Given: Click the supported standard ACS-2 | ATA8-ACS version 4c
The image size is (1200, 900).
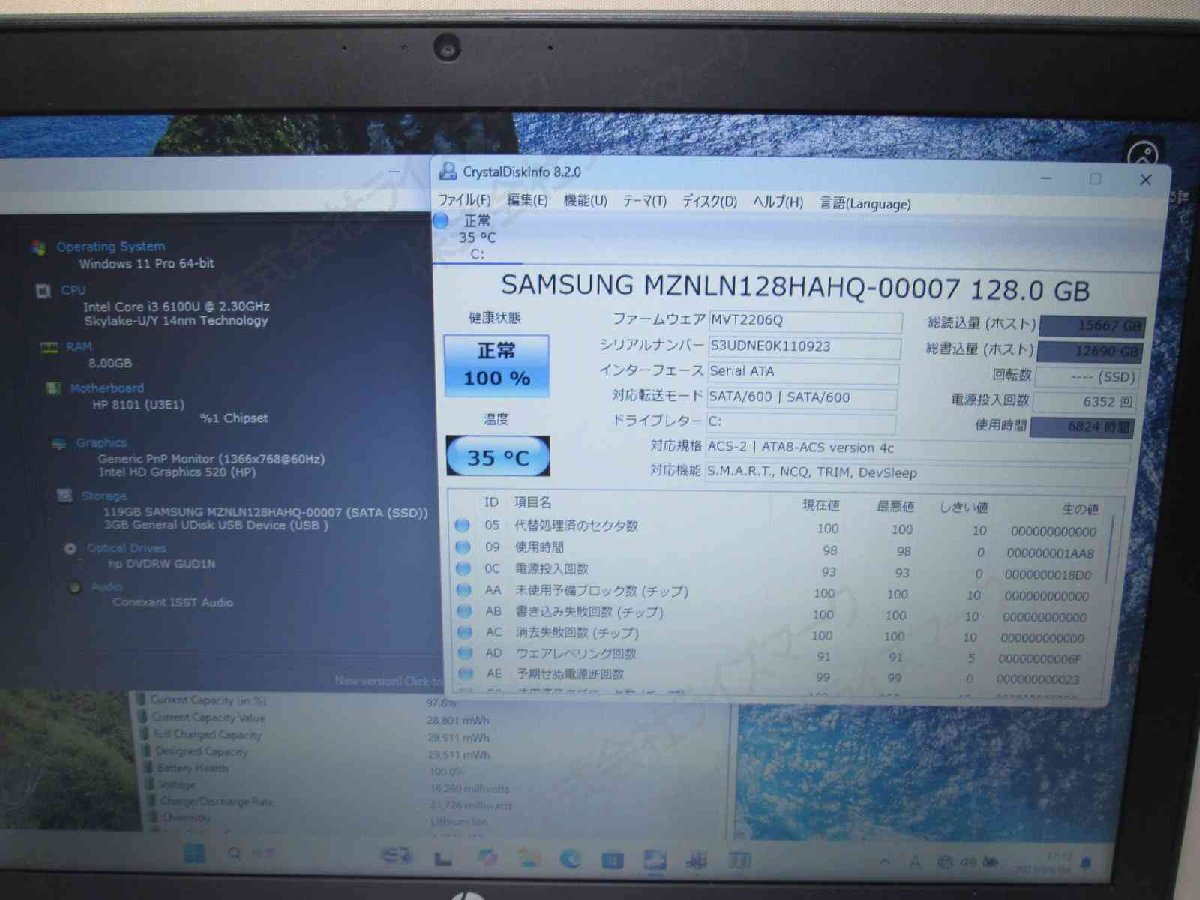Looking at the screenshot, I should pyautogui.click(x=918, y=449).
